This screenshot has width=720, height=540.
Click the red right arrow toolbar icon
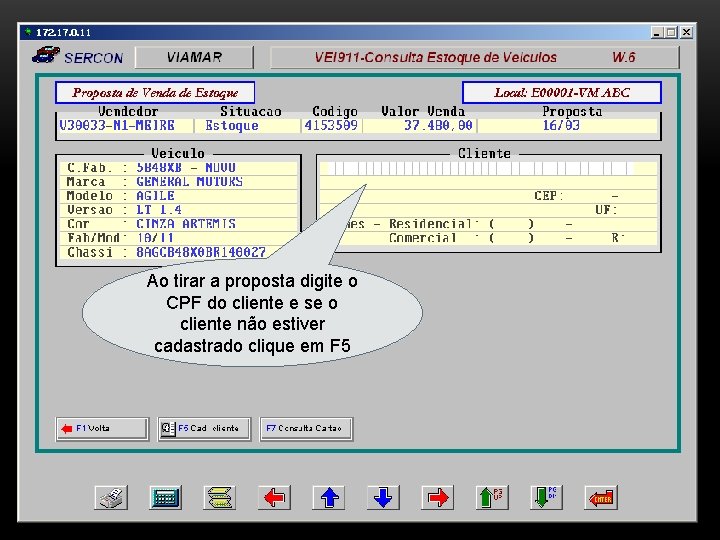click(438, 497)
